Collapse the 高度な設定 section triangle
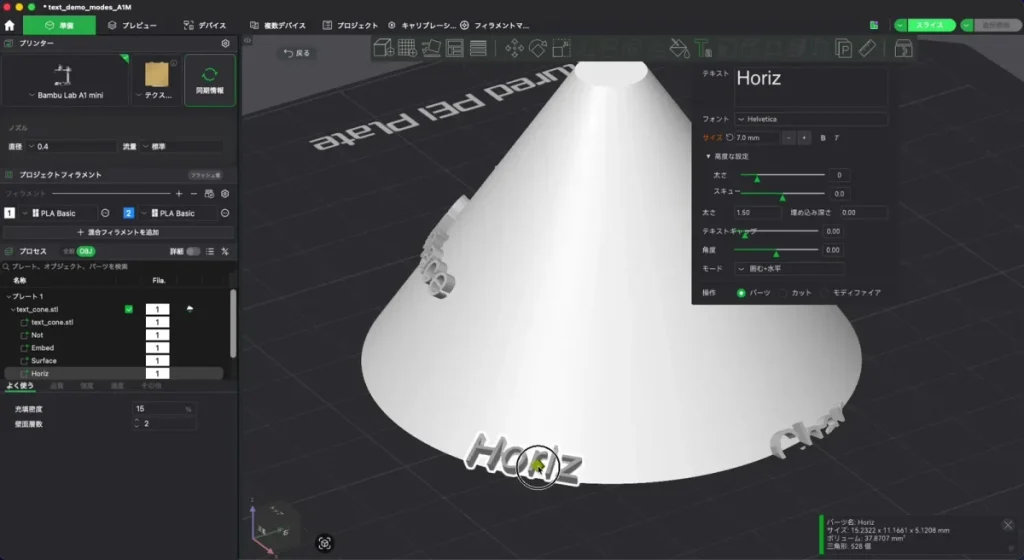This screenshot has width=1024, height=560. [708, 157]
